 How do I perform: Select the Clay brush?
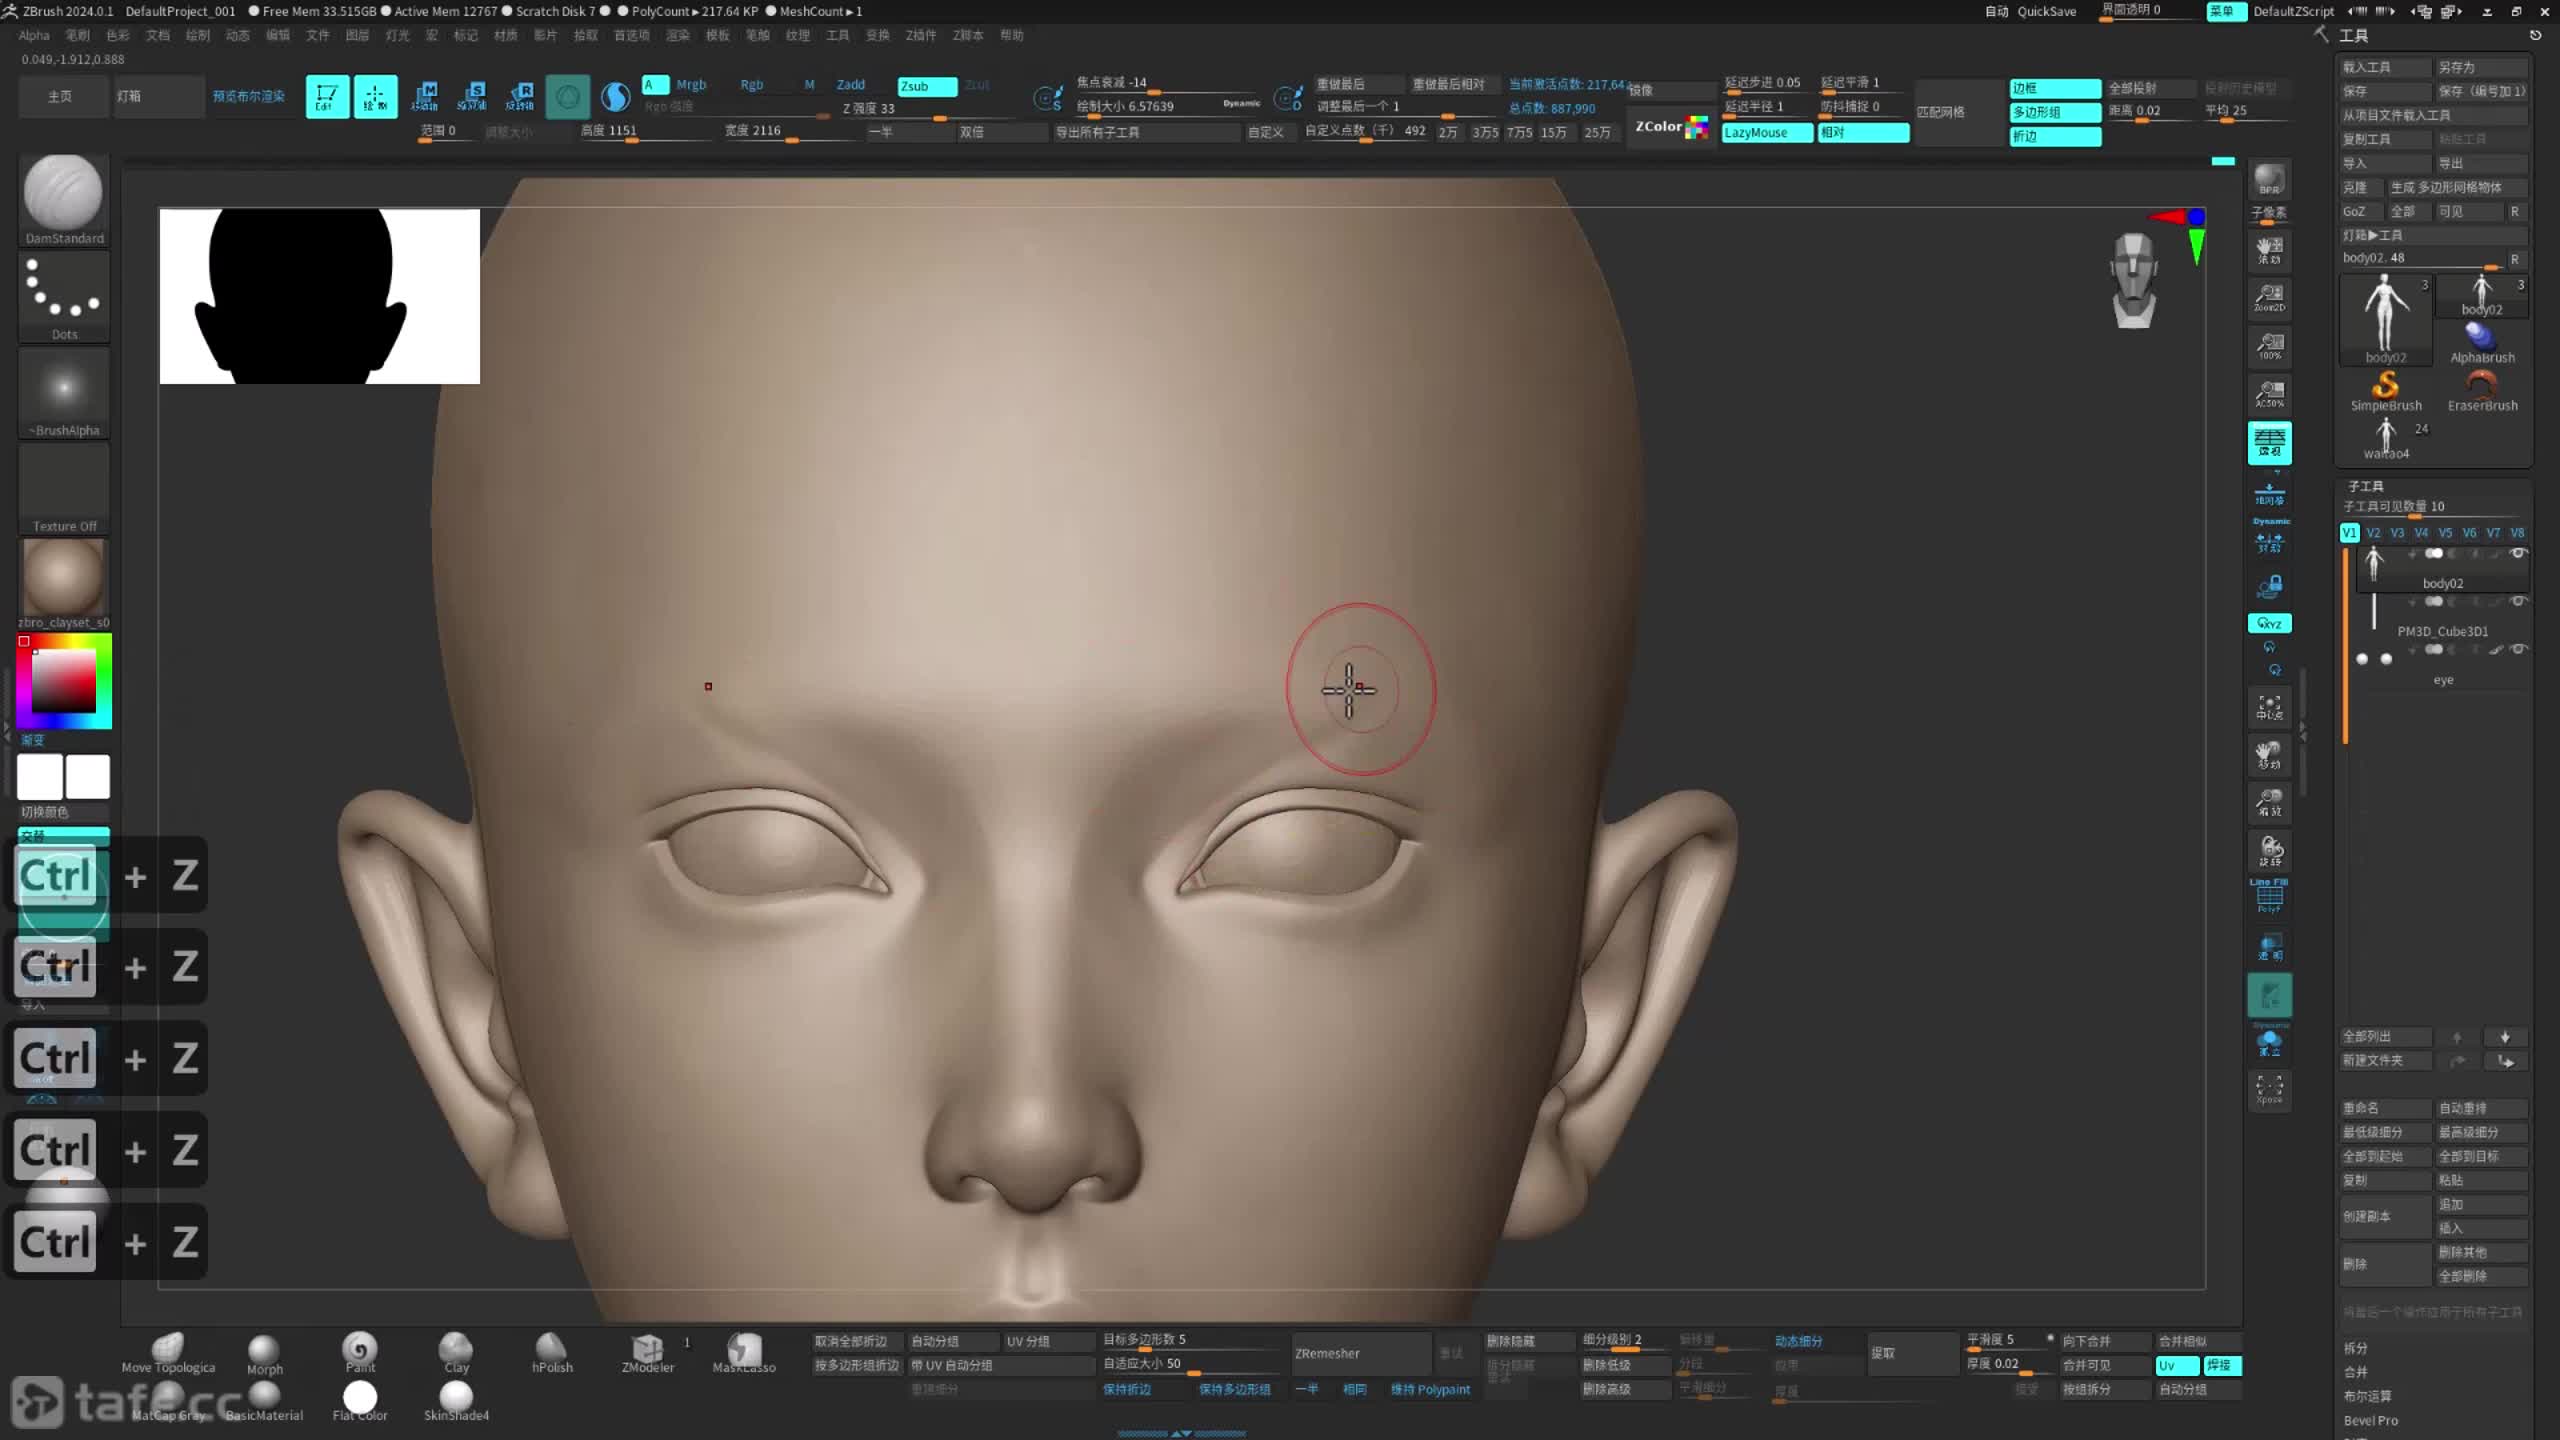click(456, 1353)
